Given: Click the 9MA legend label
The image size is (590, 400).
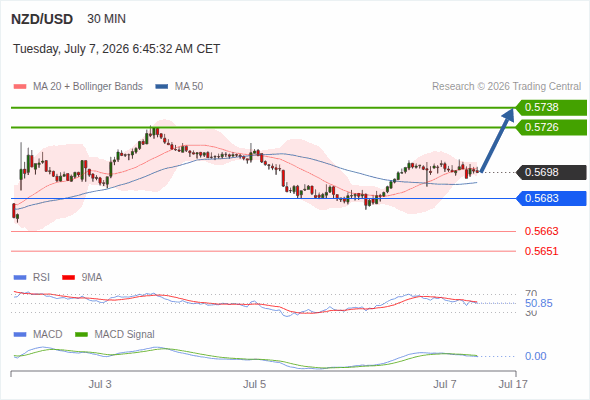Looking at the screenshot, I should point(92,278).
